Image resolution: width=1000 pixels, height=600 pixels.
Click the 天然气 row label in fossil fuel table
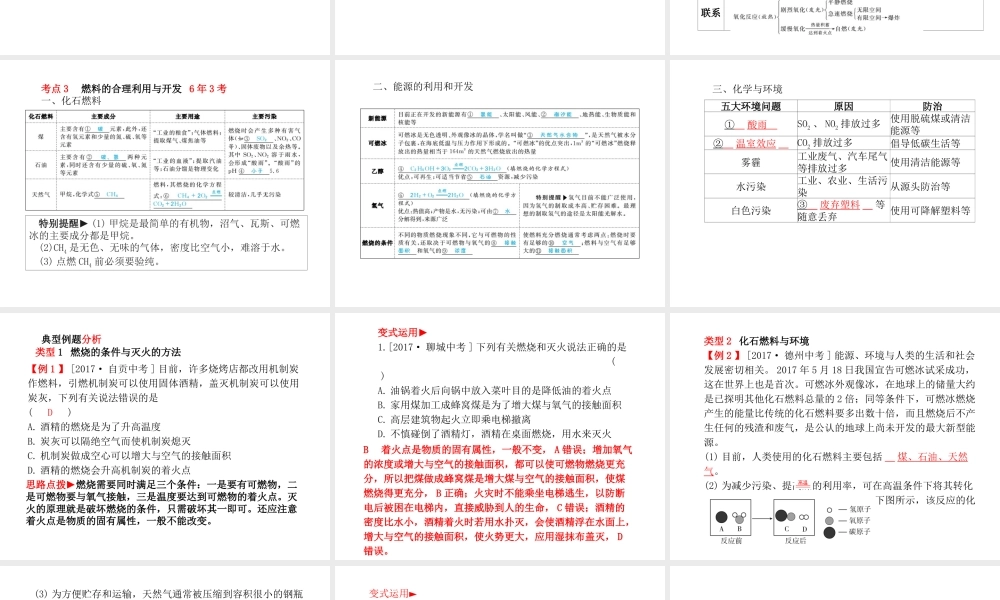coord(41,194)
